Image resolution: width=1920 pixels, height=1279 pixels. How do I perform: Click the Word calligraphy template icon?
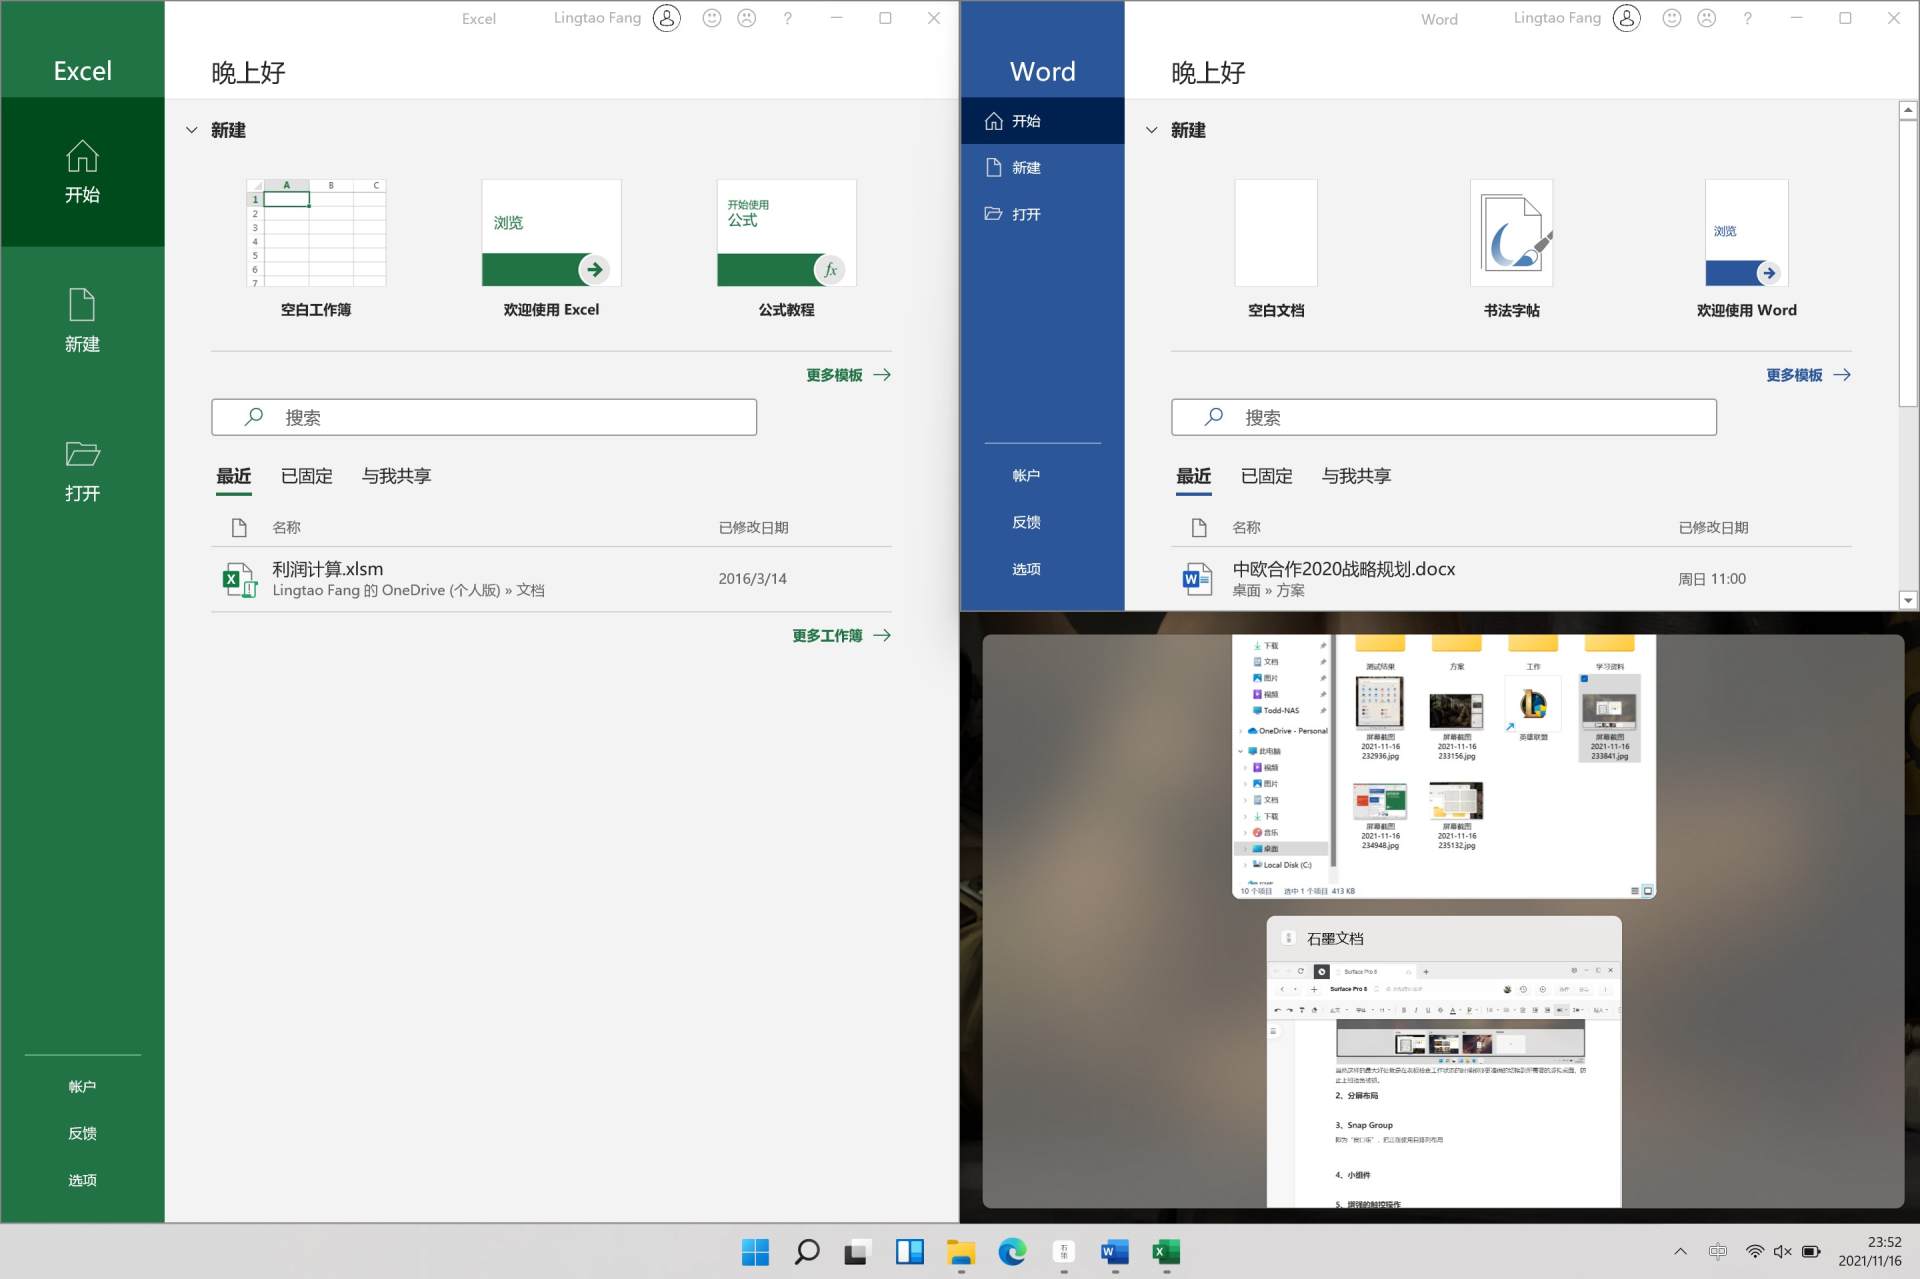(1510, 231)
